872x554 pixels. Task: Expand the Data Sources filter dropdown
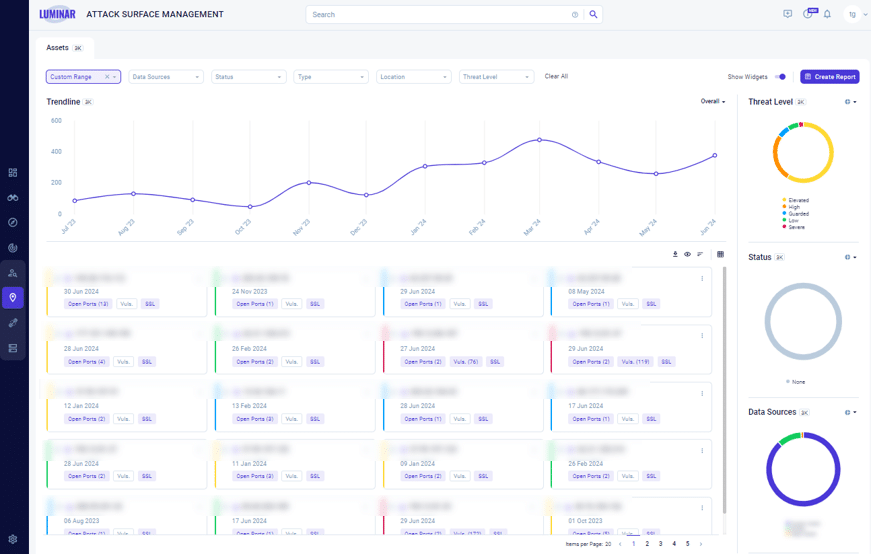pyautogui.click(x=166, y=77)
